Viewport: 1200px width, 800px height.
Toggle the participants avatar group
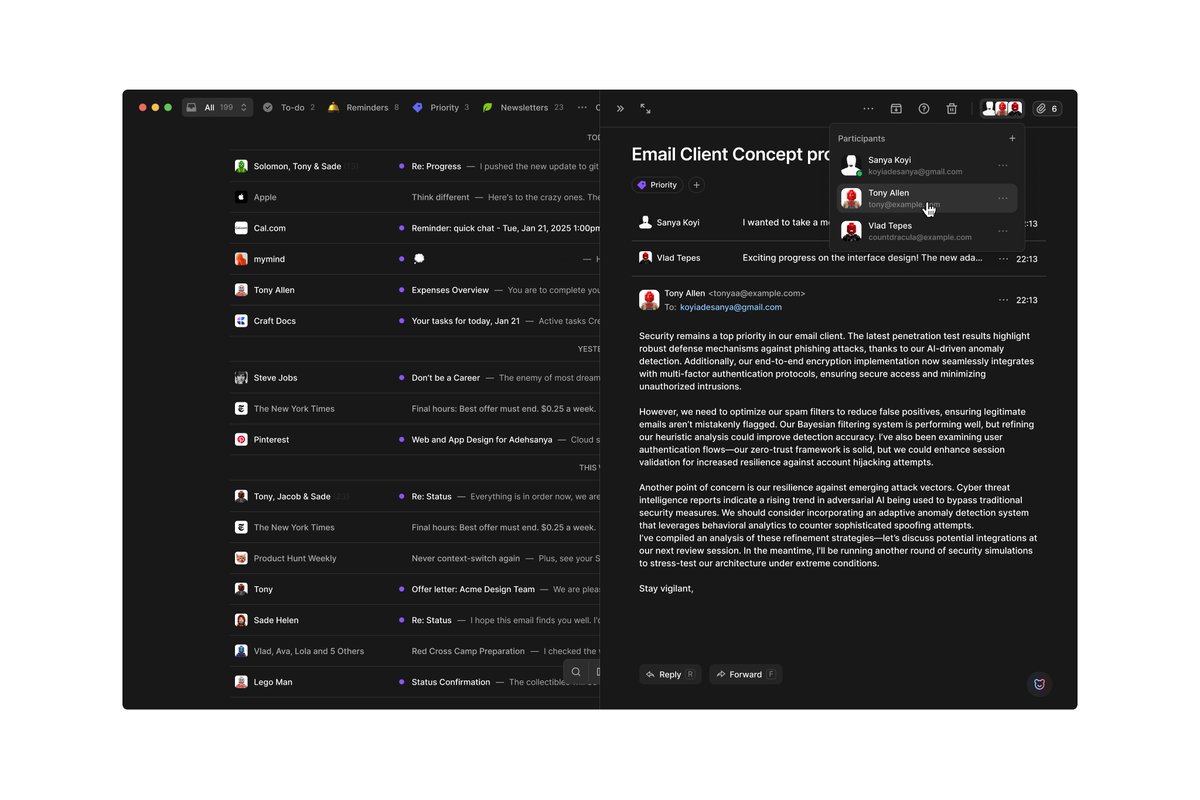pyautogui.click(x=1002, y=108)
